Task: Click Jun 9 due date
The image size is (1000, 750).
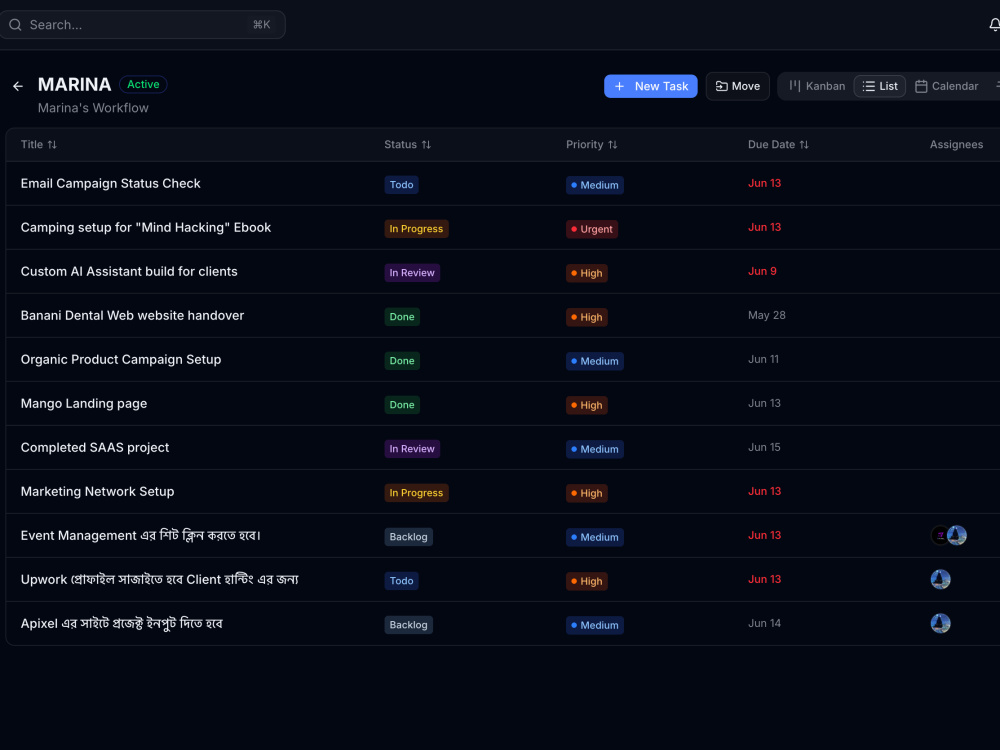Action: (x=762, y=271)
